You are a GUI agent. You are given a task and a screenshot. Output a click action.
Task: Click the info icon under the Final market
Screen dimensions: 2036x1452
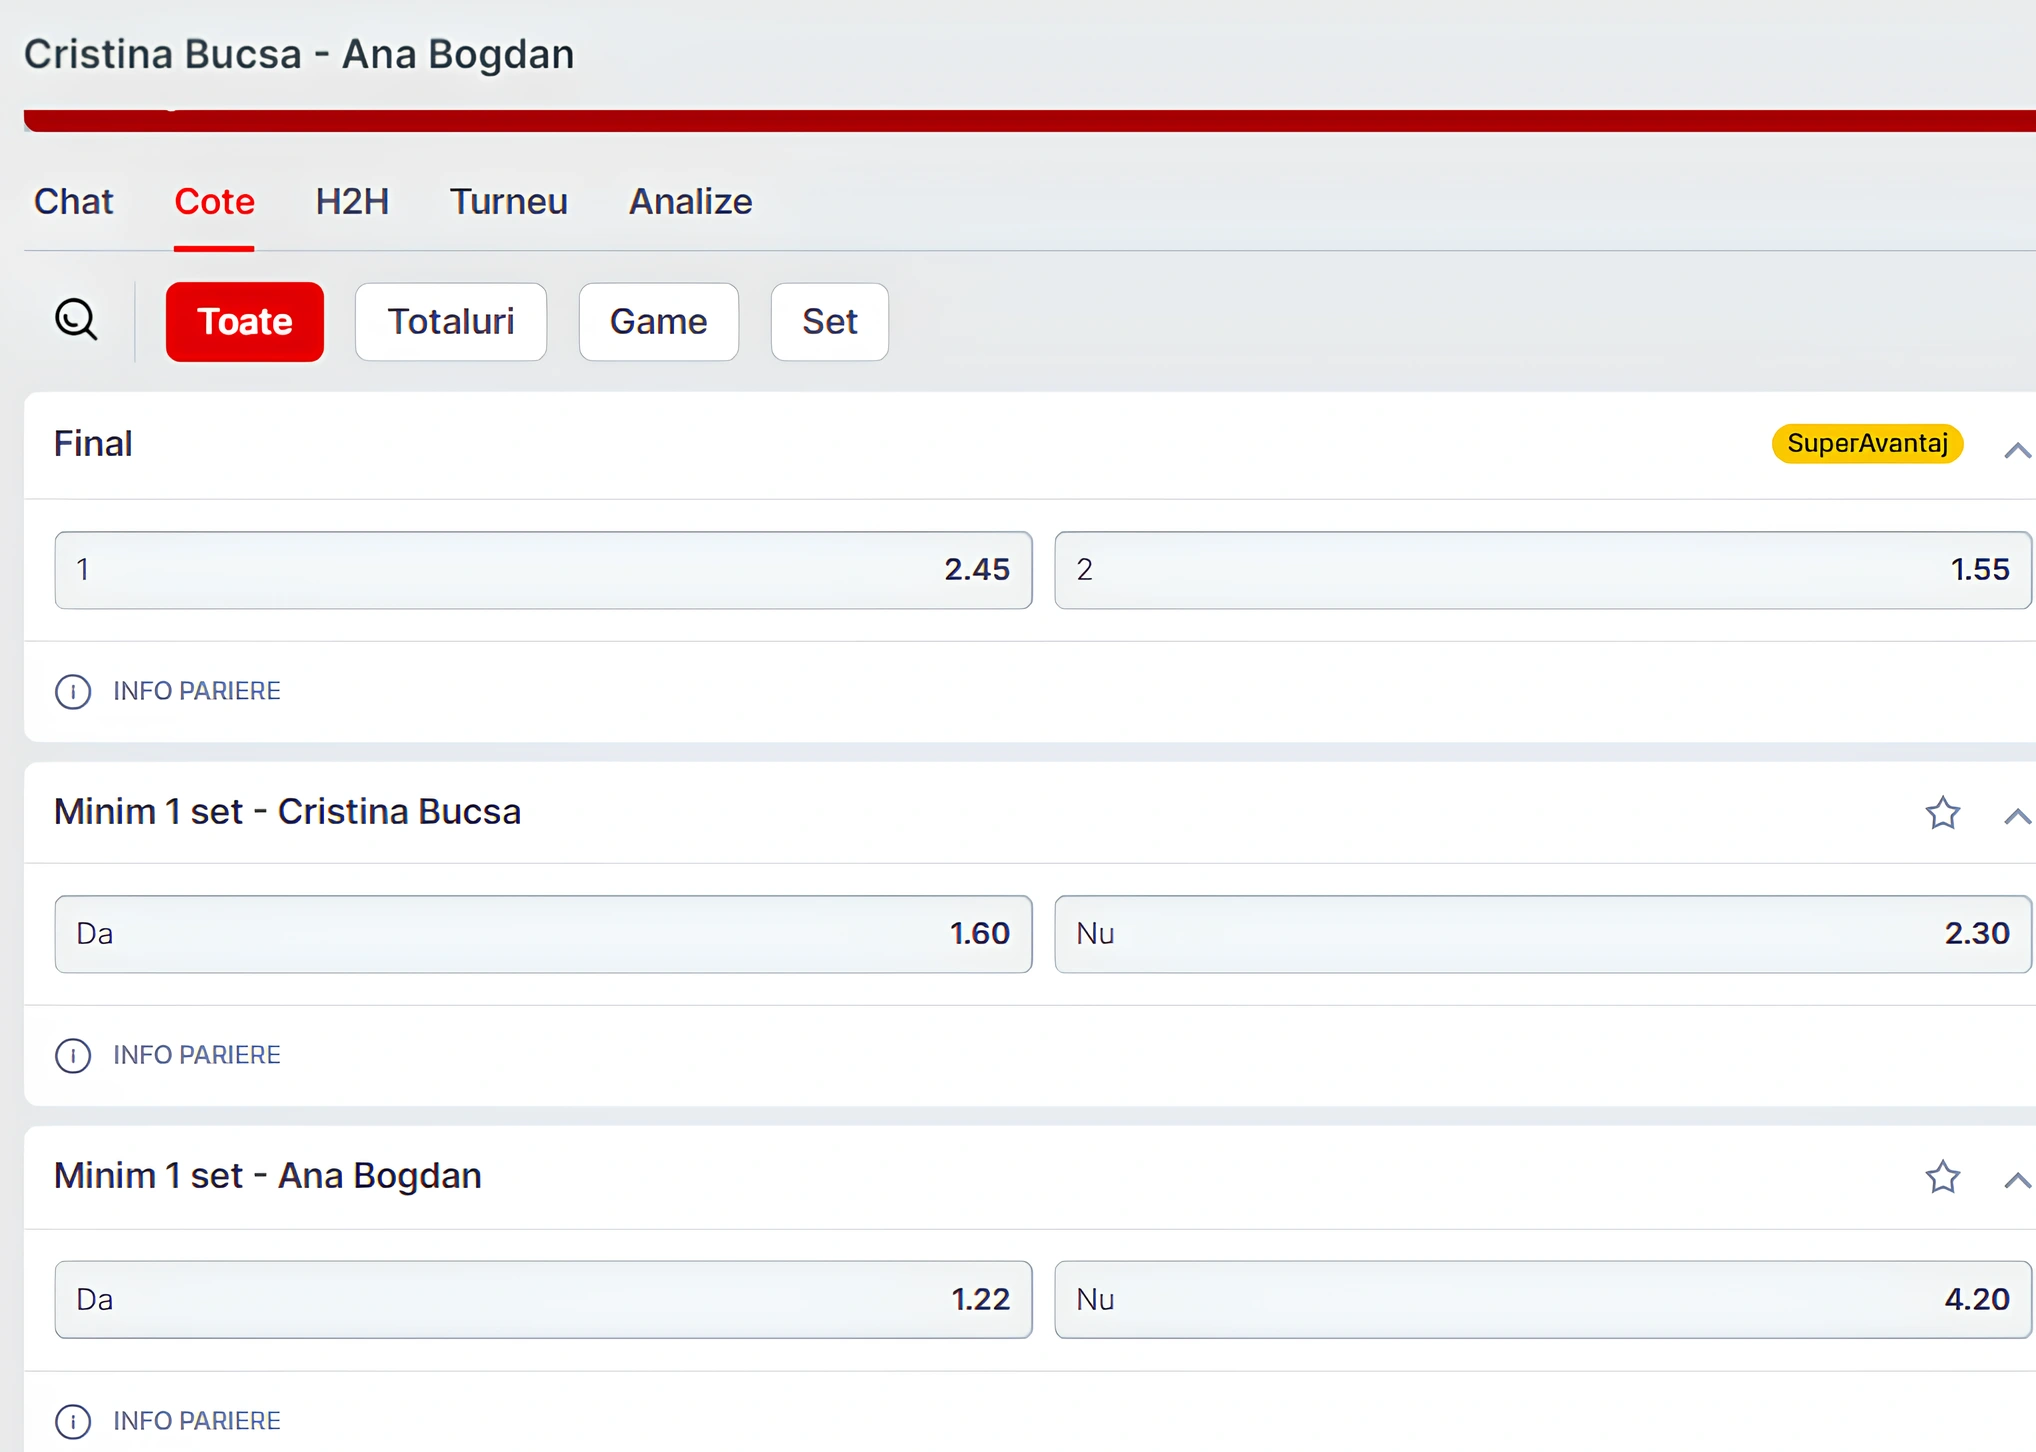[x=73, y=691]
